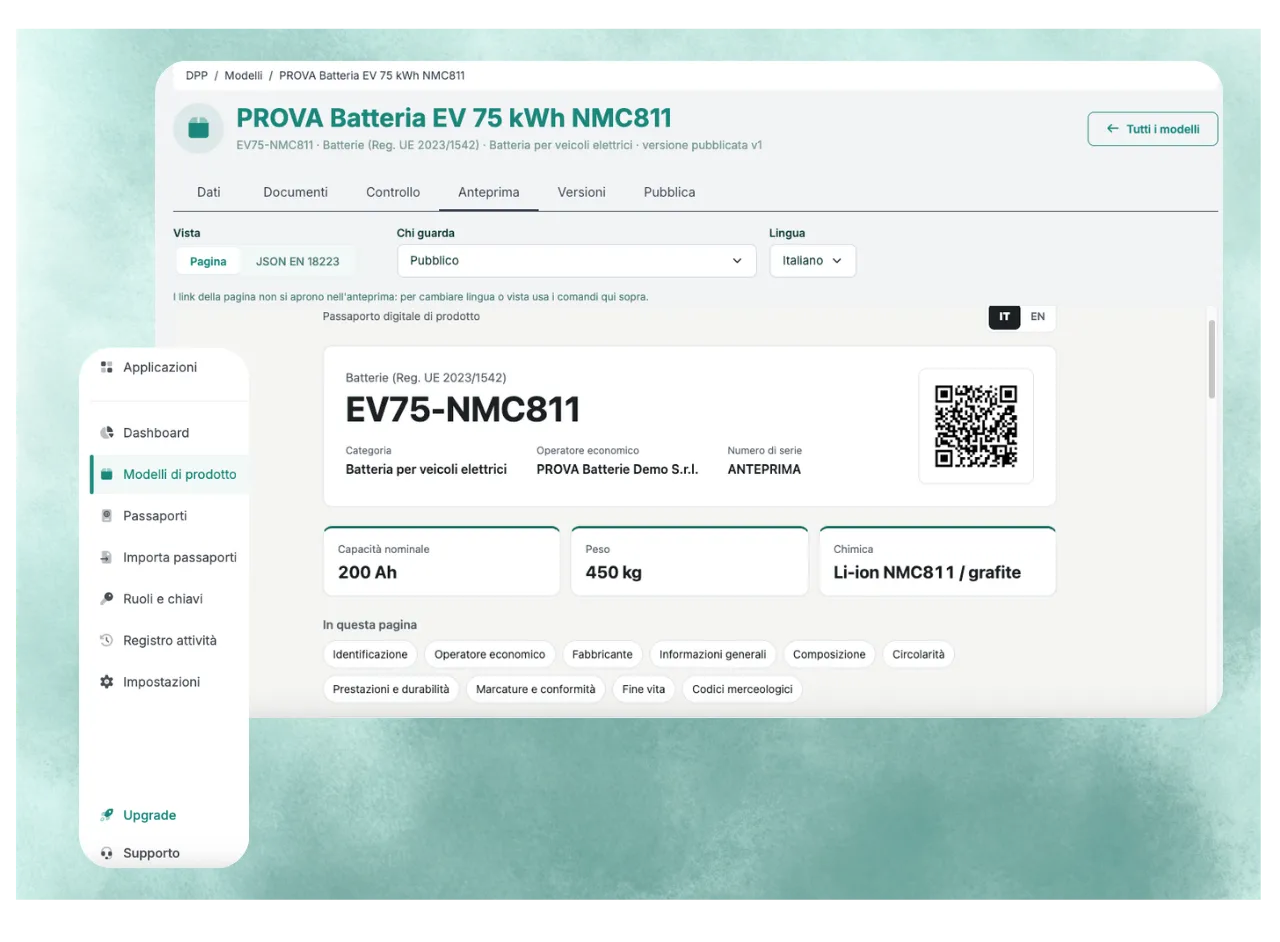
Task: Click the Supporto headset icon
Action: click(x=107, y=853)
